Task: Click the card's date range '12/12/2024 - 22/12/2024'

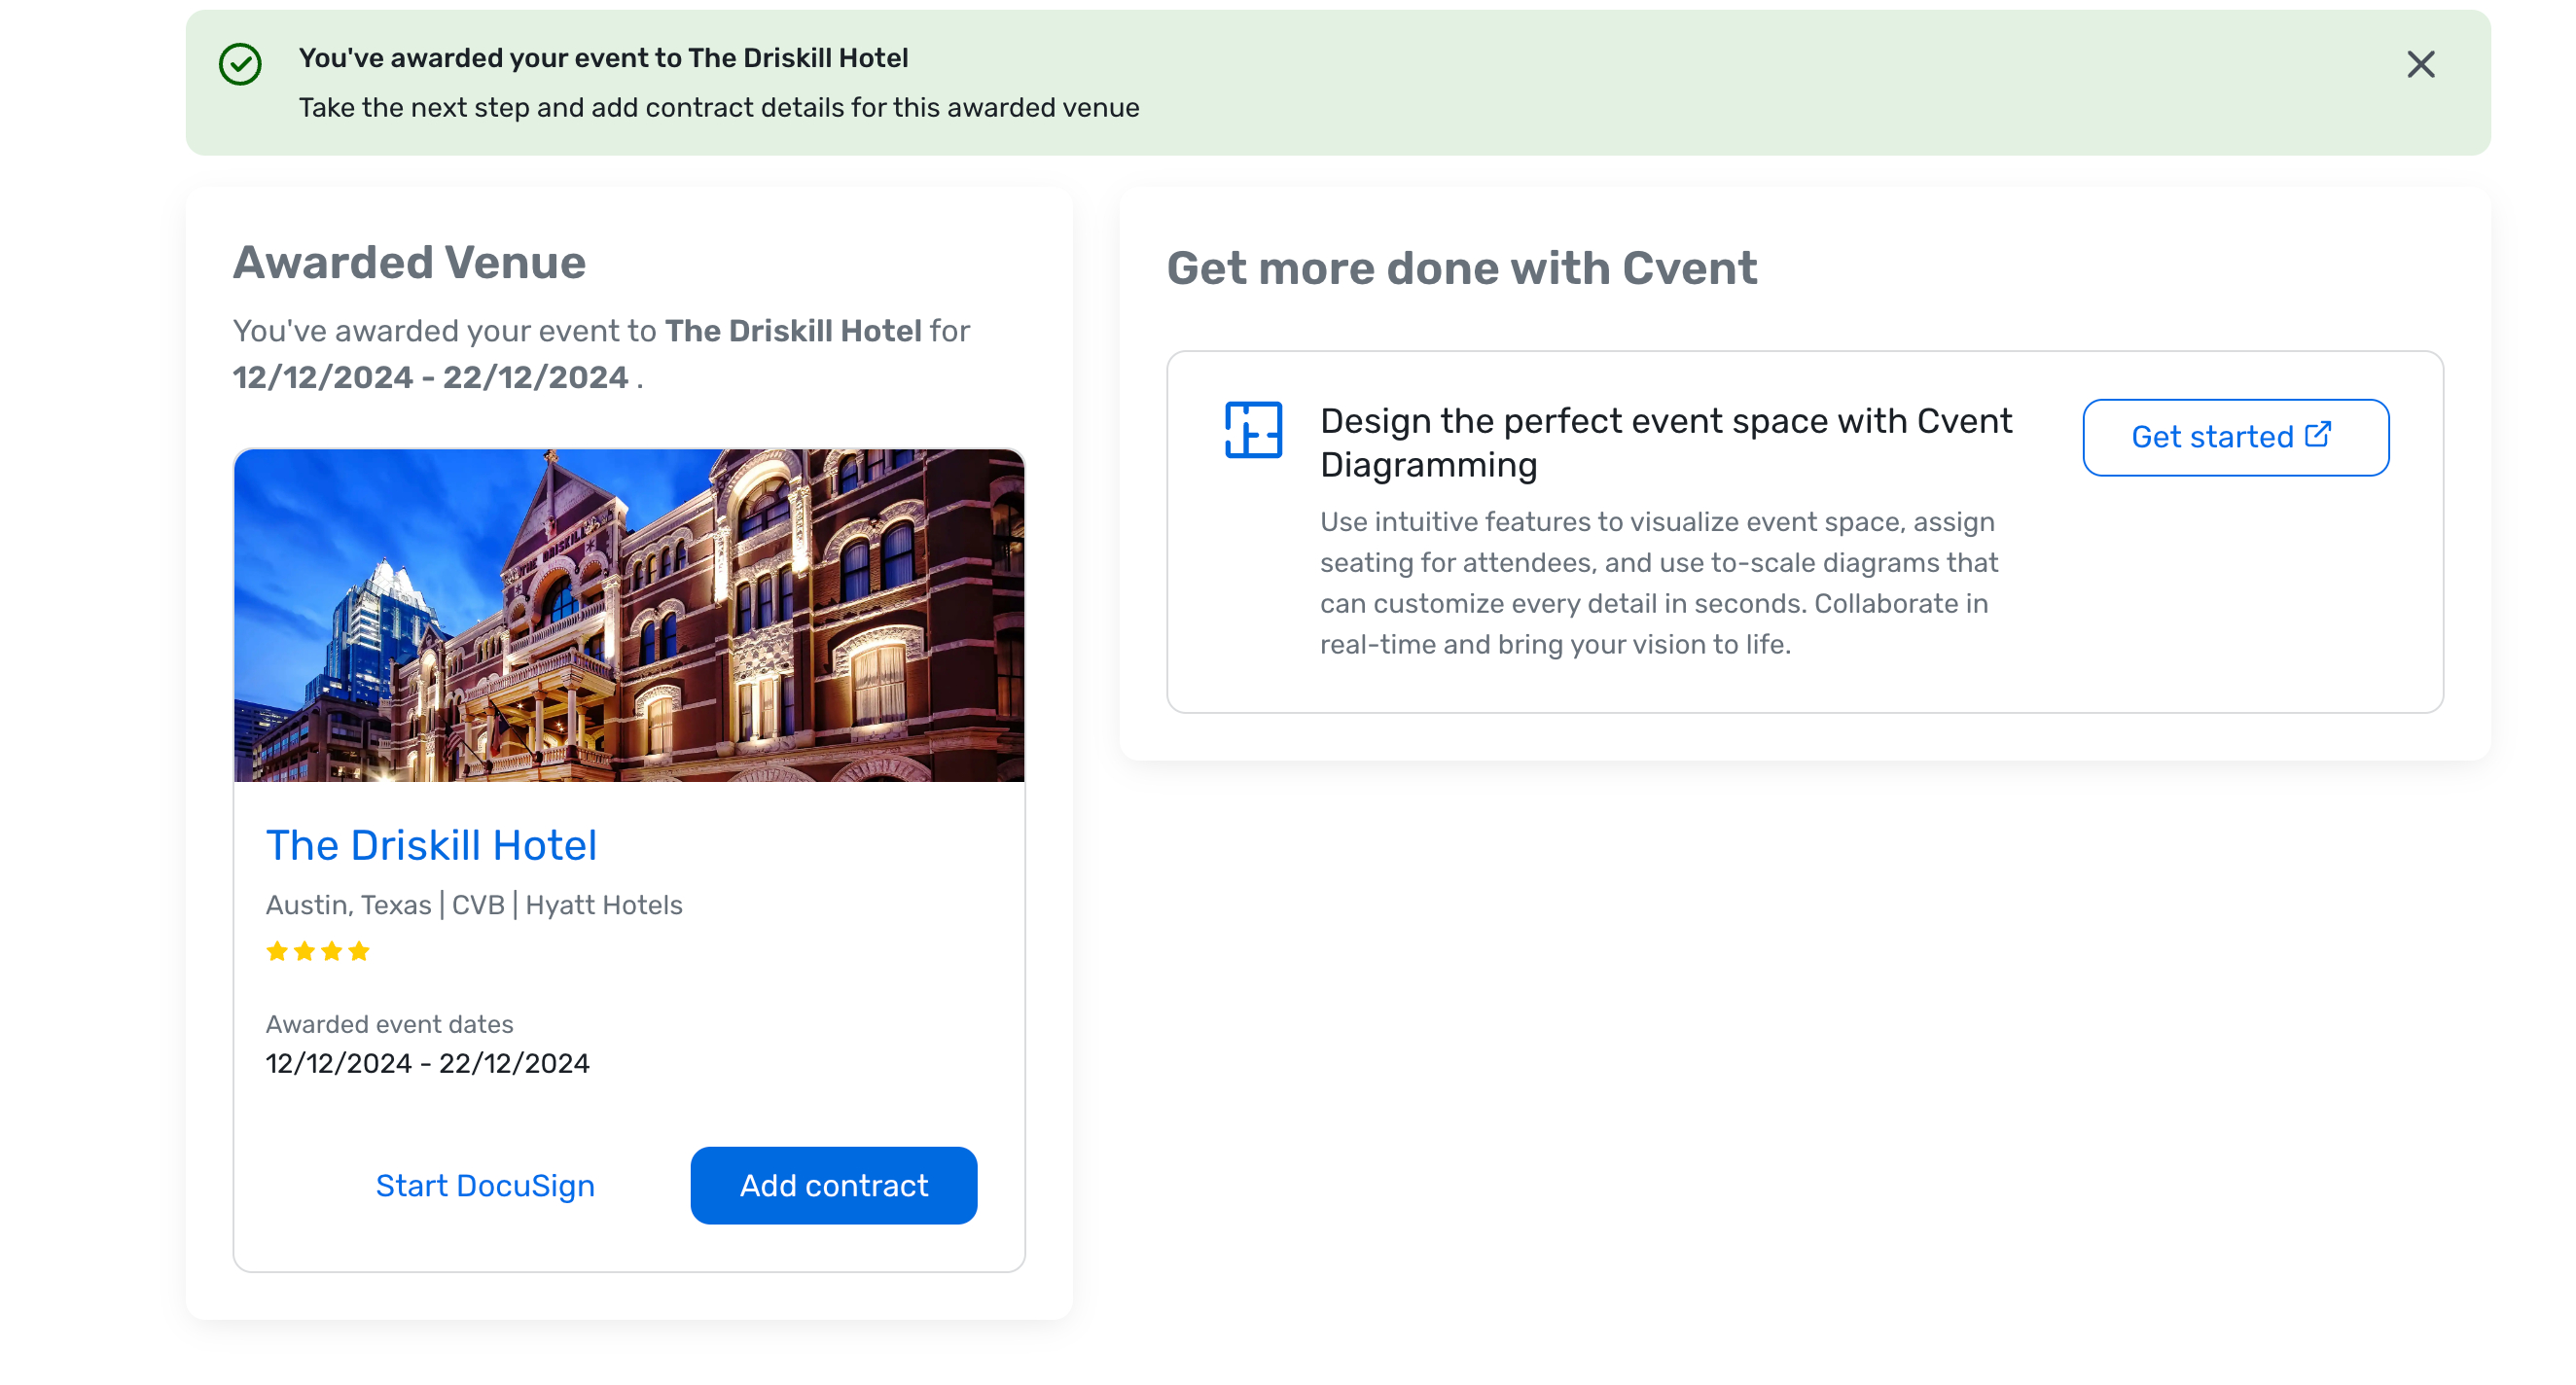Action: click(x=427, y=1063)
